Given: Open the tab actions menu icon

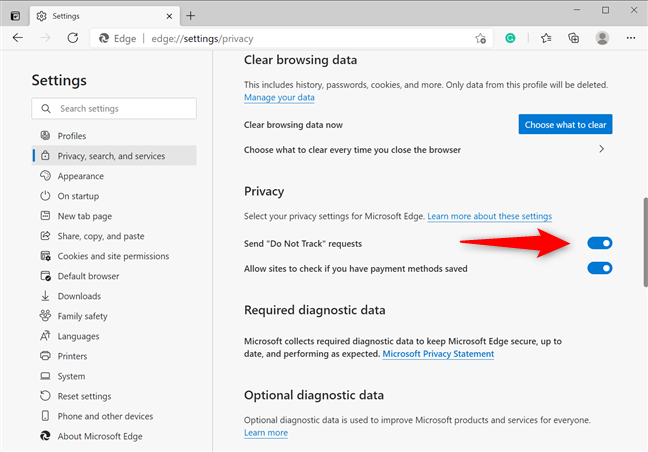Looking at the screenshot, I should tap(15, 16).
